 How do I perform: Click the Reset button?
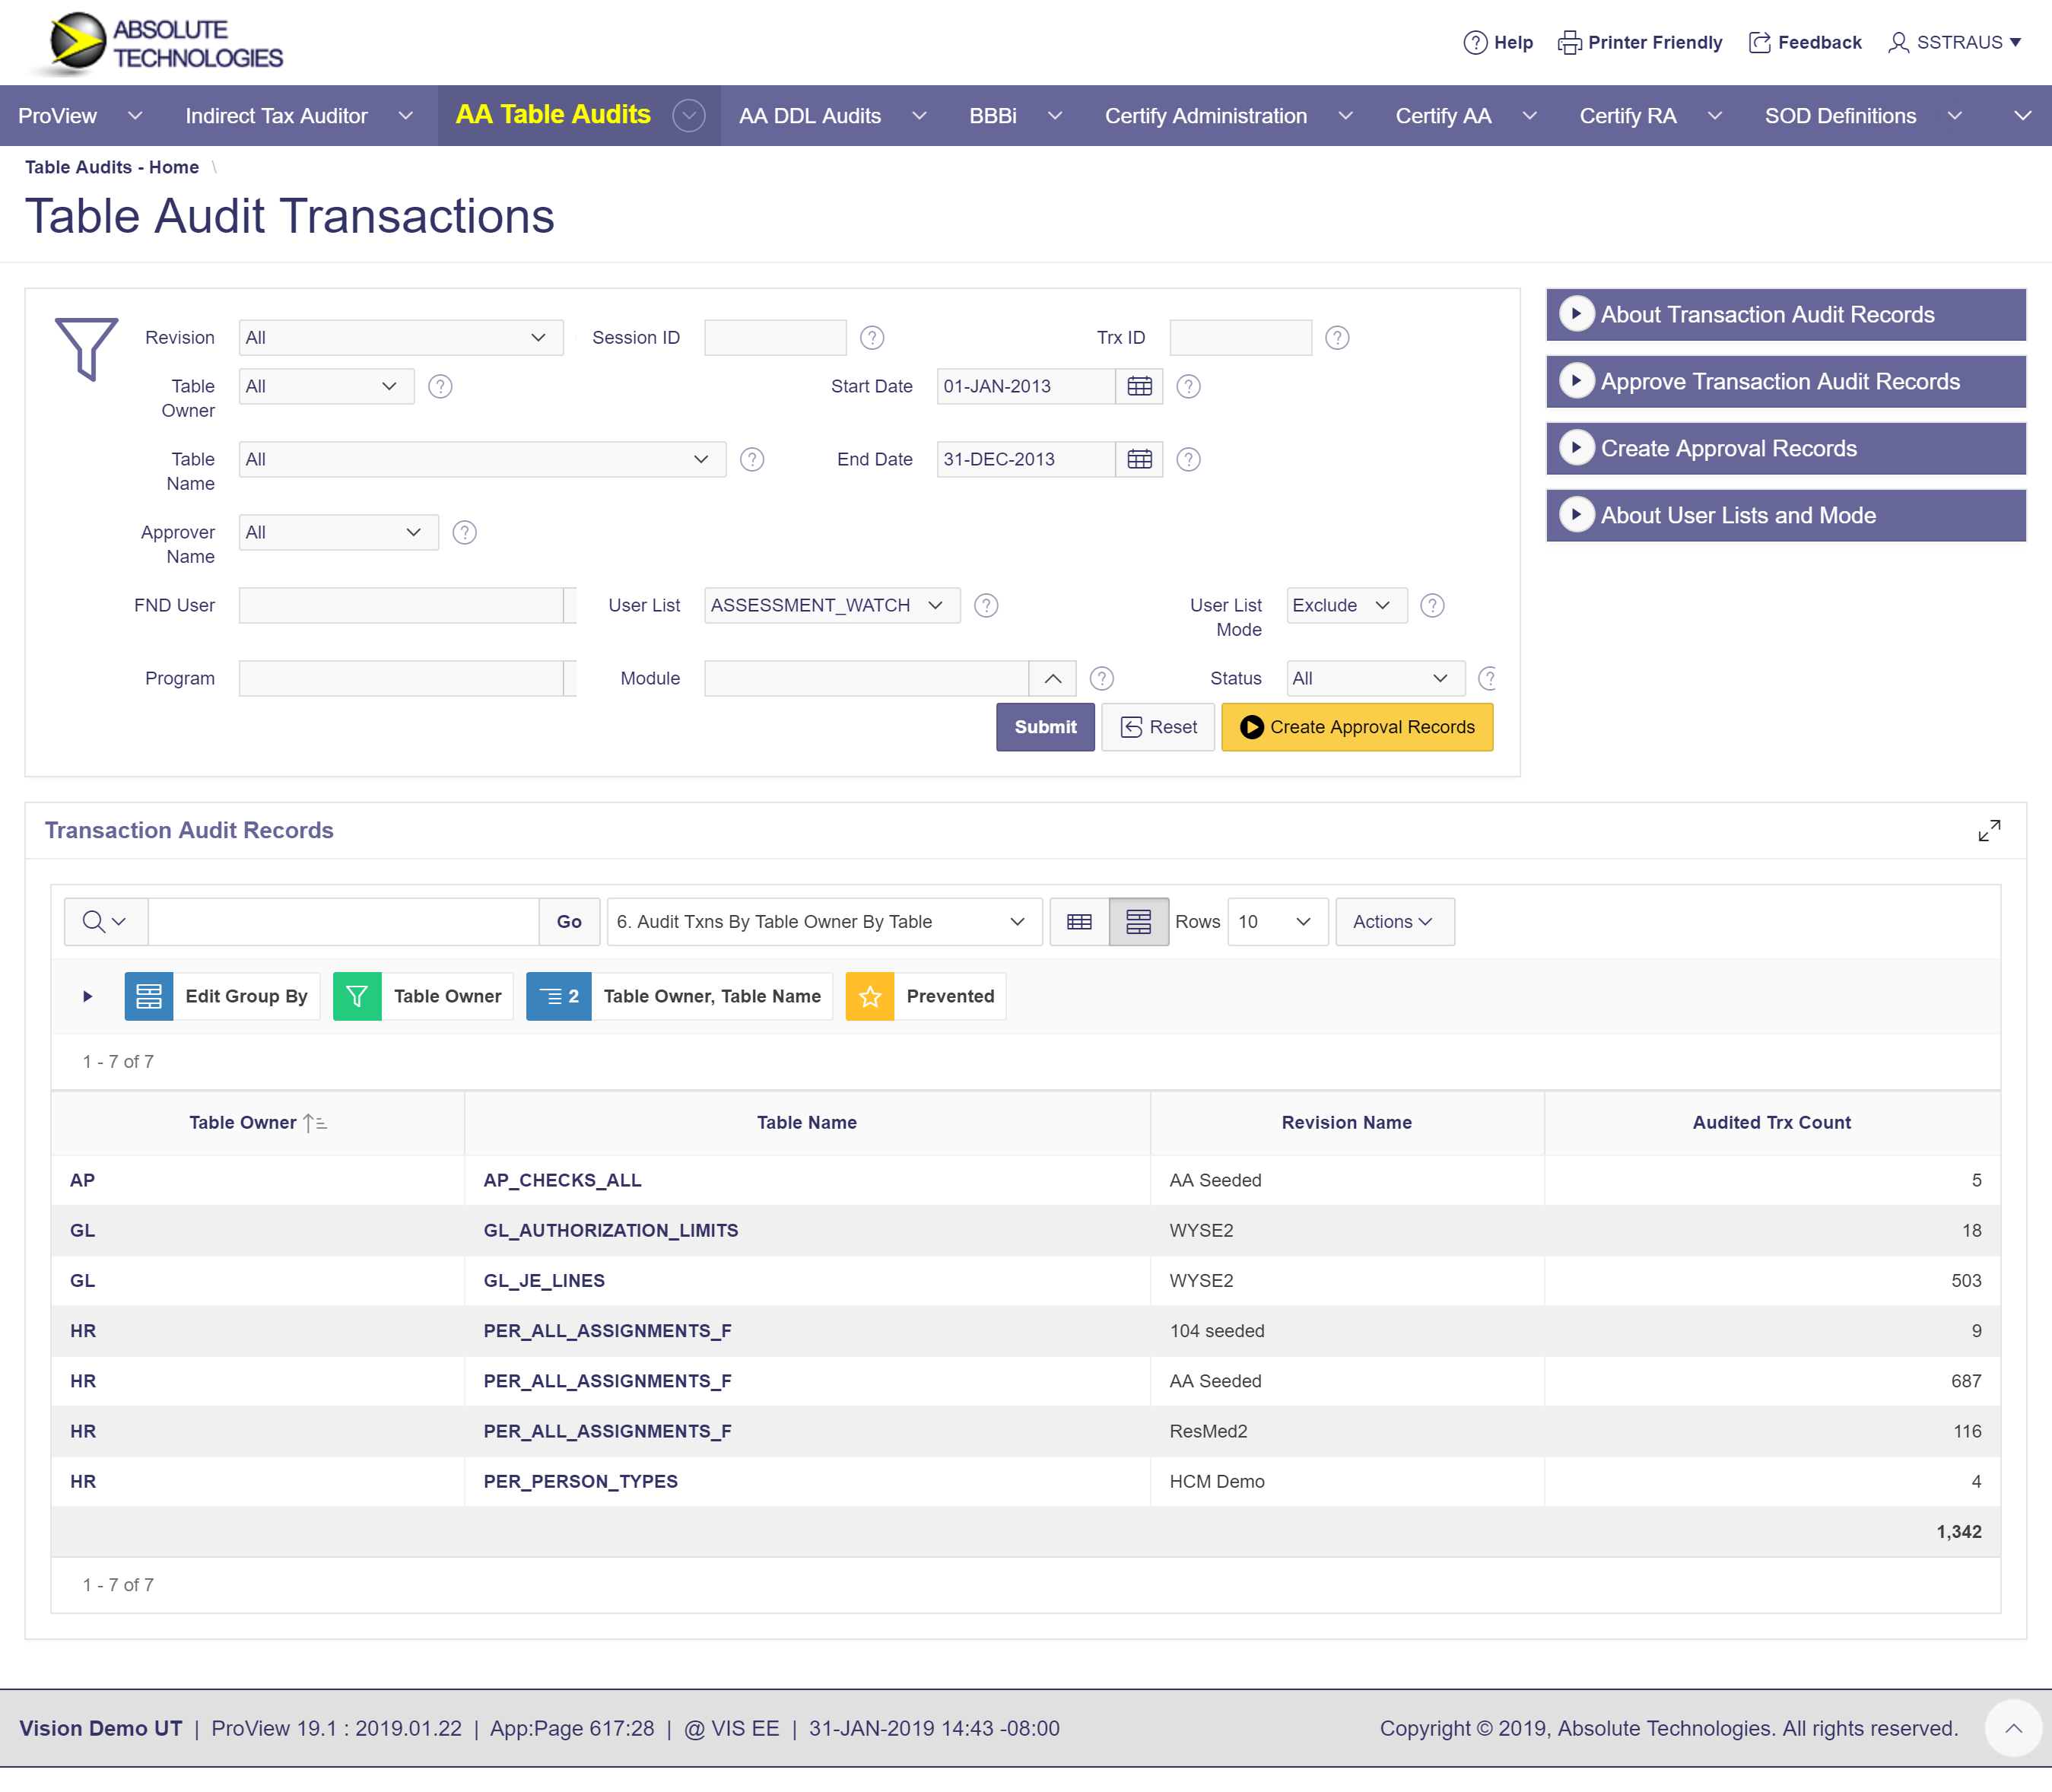coord(1158,727)
